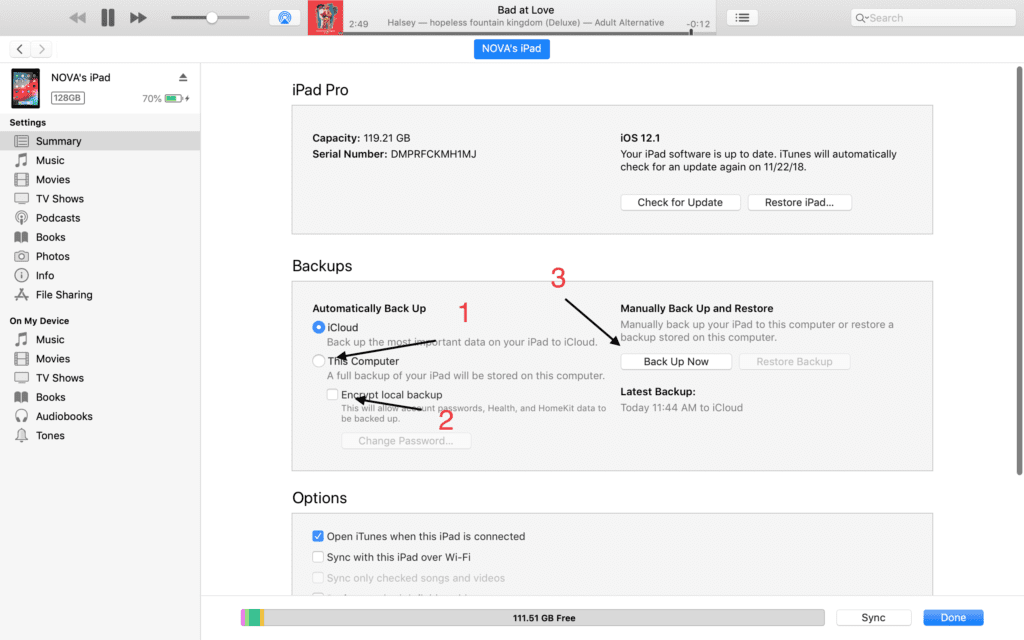Screen dimensions: 1024x640
Task: Select the NOVA's iPad tab button
Action: [512, 49]
